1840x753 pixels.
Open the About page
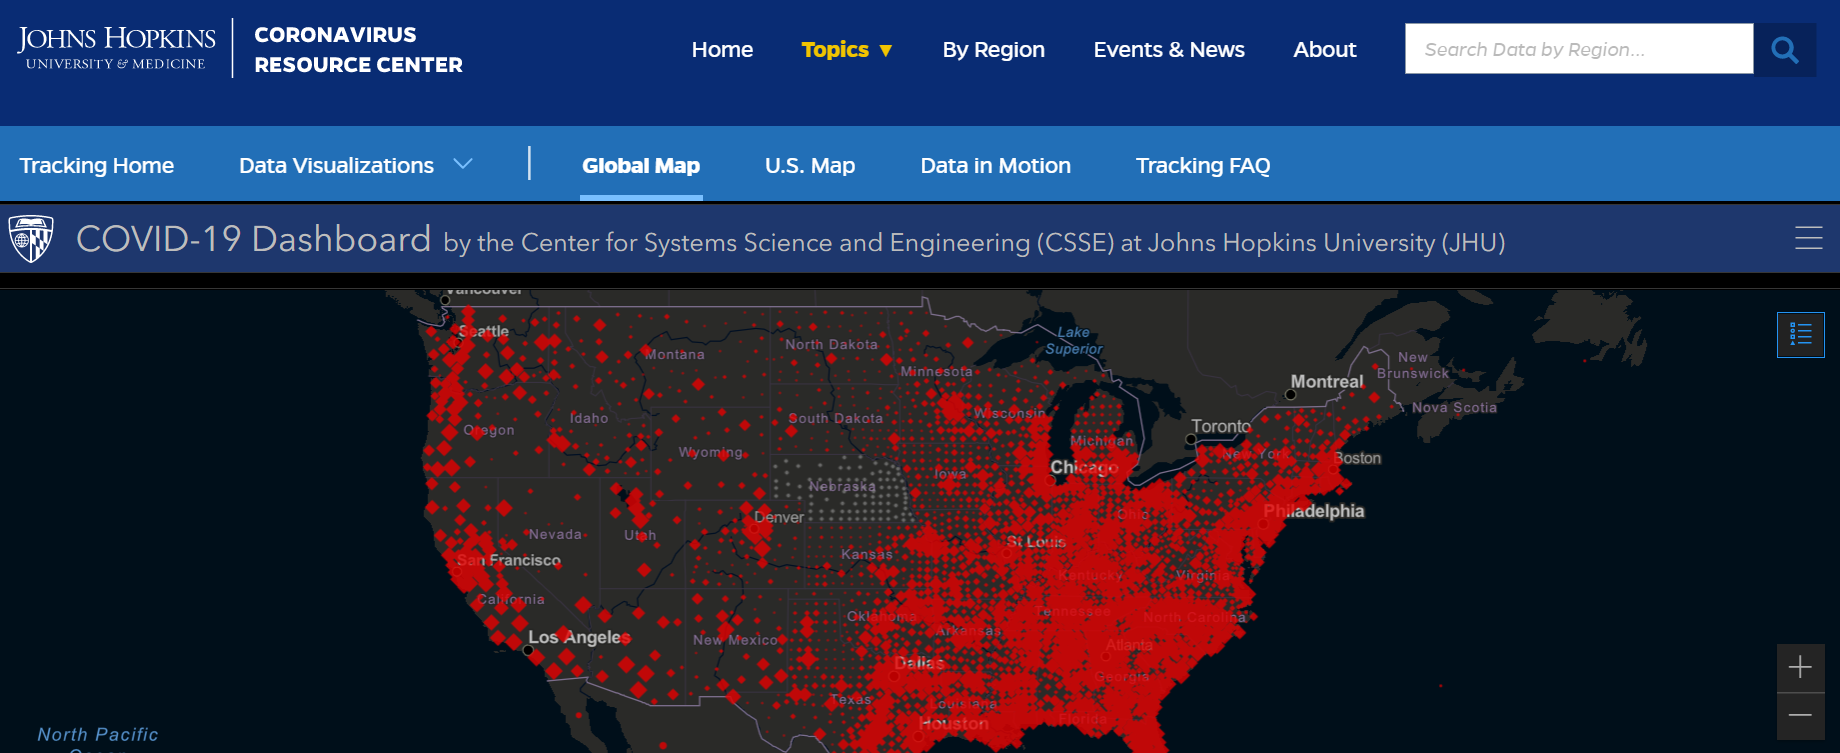[x=1324, y=50]
